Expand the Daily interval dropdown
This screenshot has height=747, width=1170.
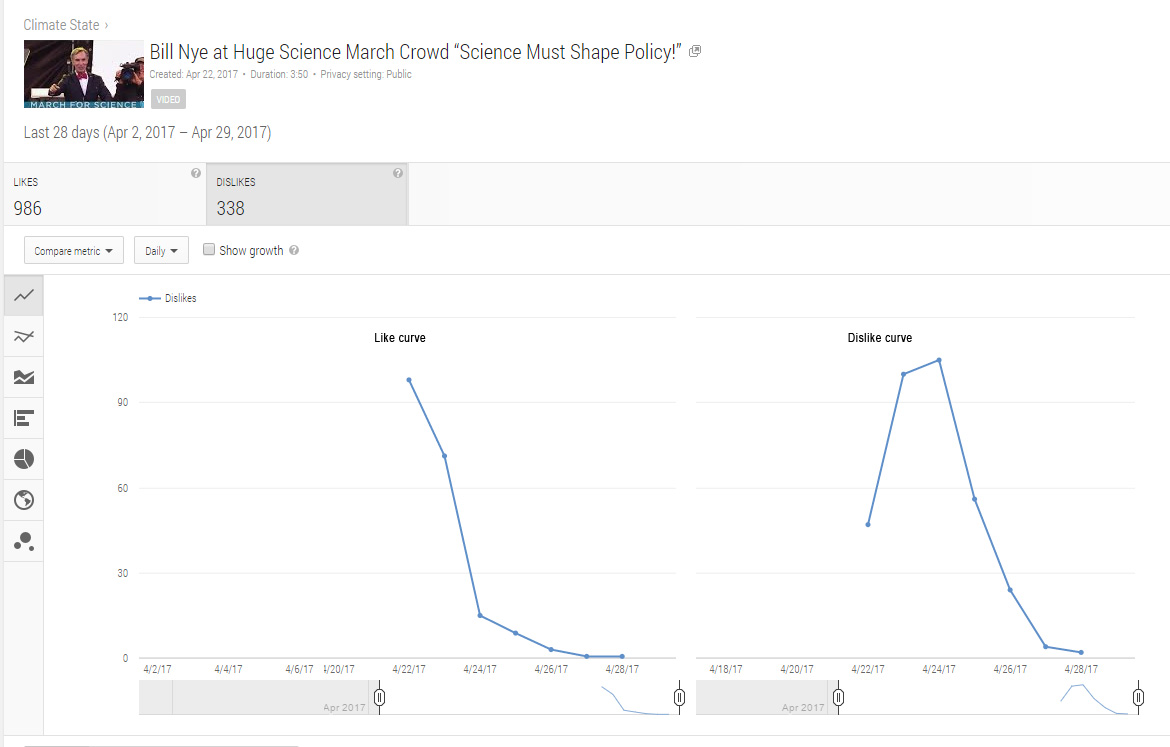pos(161,251)
